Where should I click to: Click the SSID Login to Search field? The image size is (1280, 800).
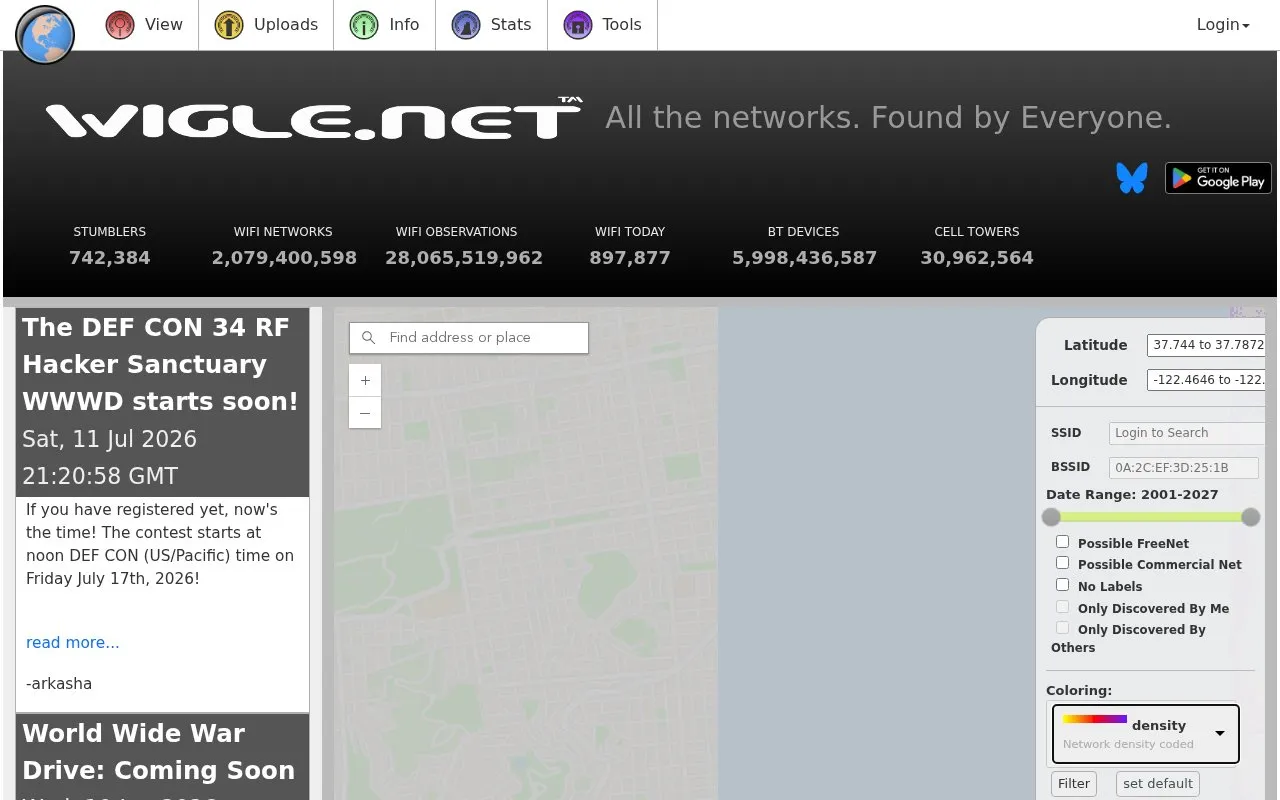pos(1187,433)
